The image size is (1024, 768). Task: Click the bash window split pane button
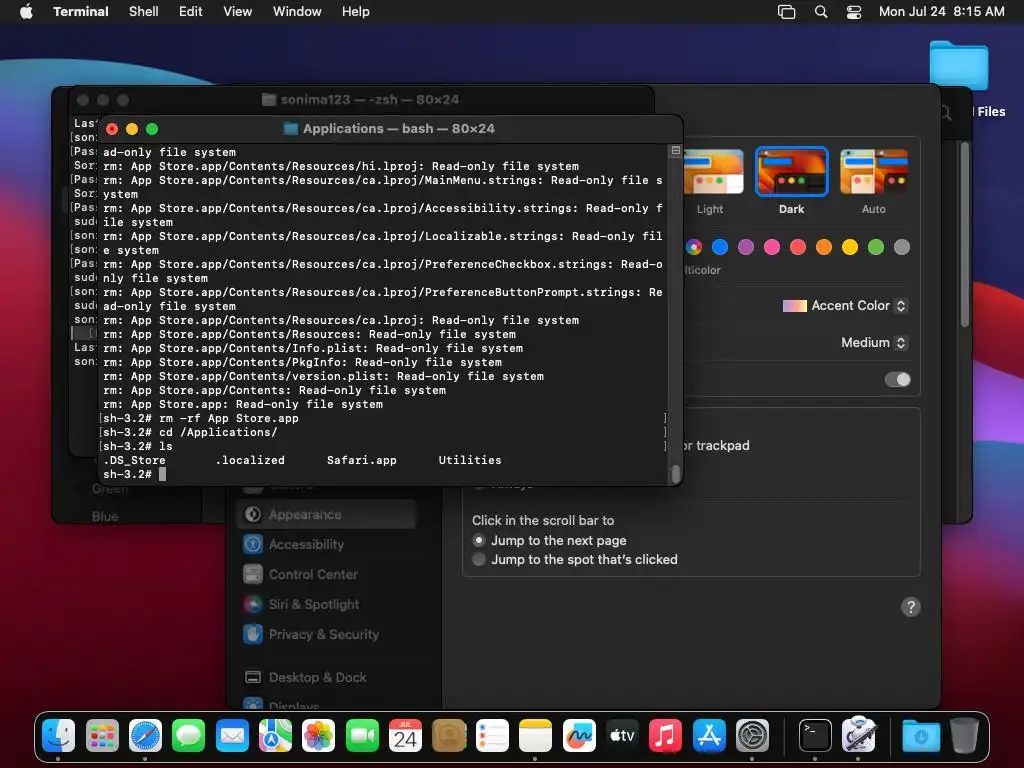[x=675, y=151]
